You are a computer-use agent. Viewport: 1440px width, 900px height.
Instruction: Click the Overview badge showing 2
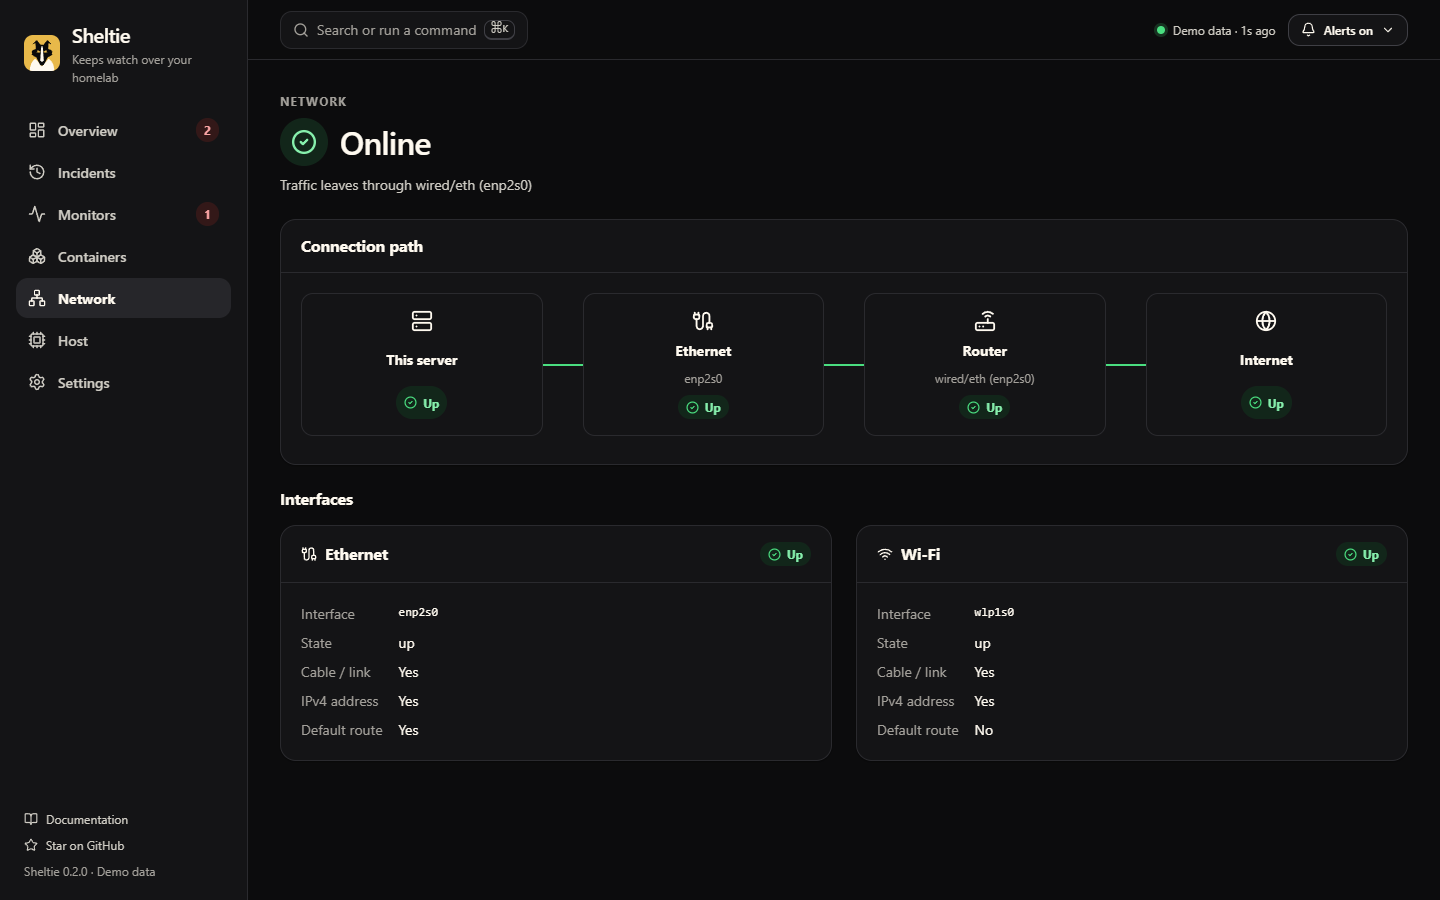207,130
